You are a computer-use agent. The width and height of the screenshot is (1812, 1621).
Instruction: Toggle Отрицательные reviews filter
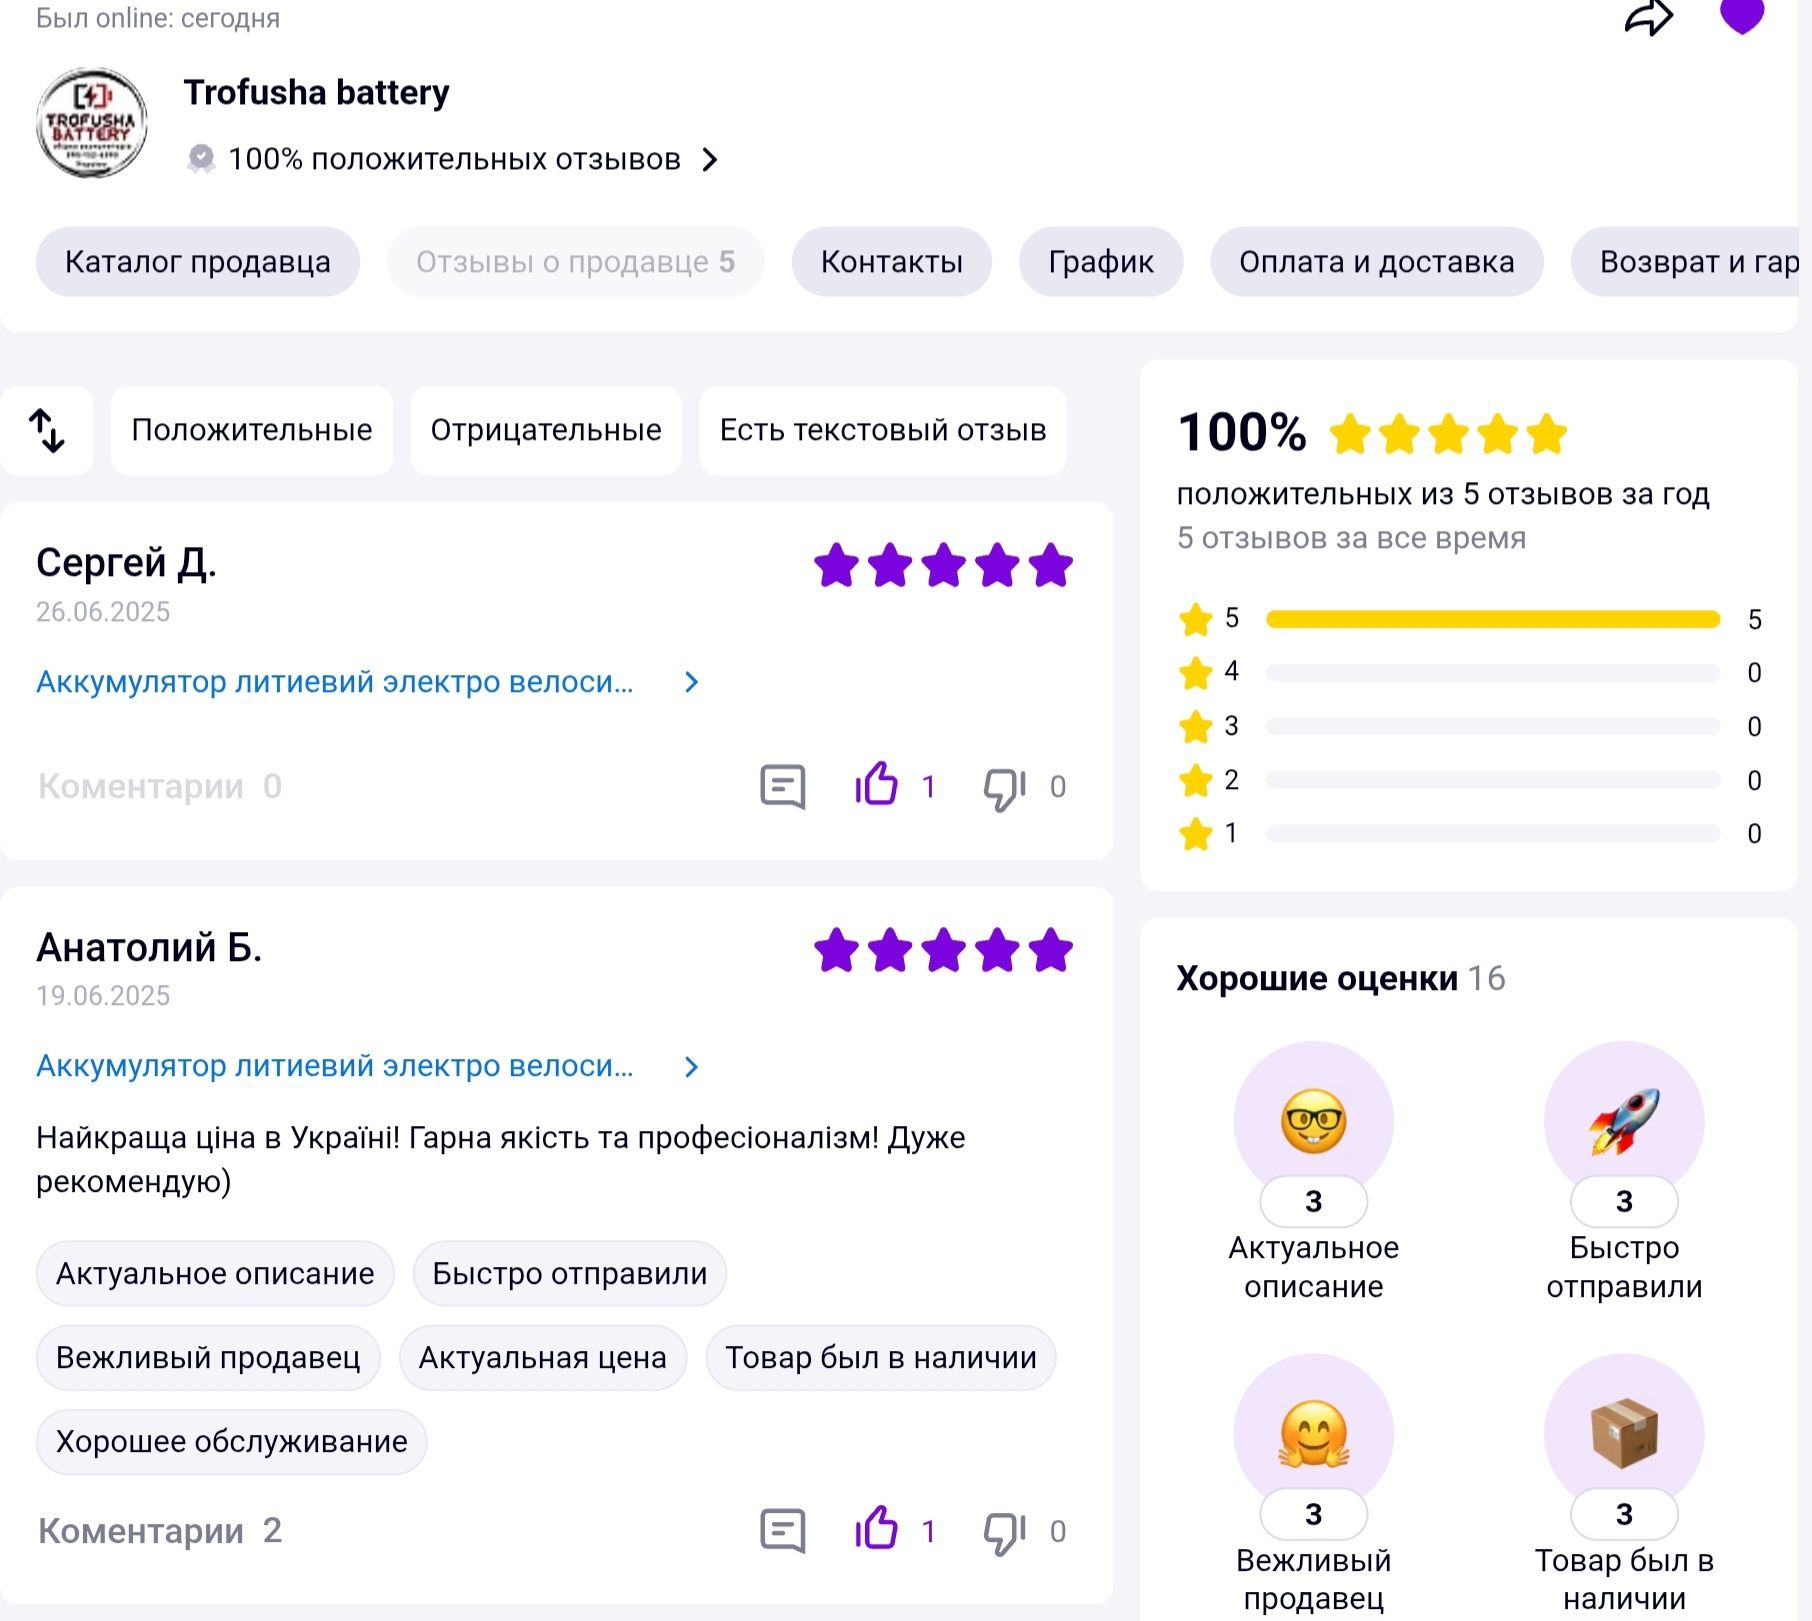(546, 430)
